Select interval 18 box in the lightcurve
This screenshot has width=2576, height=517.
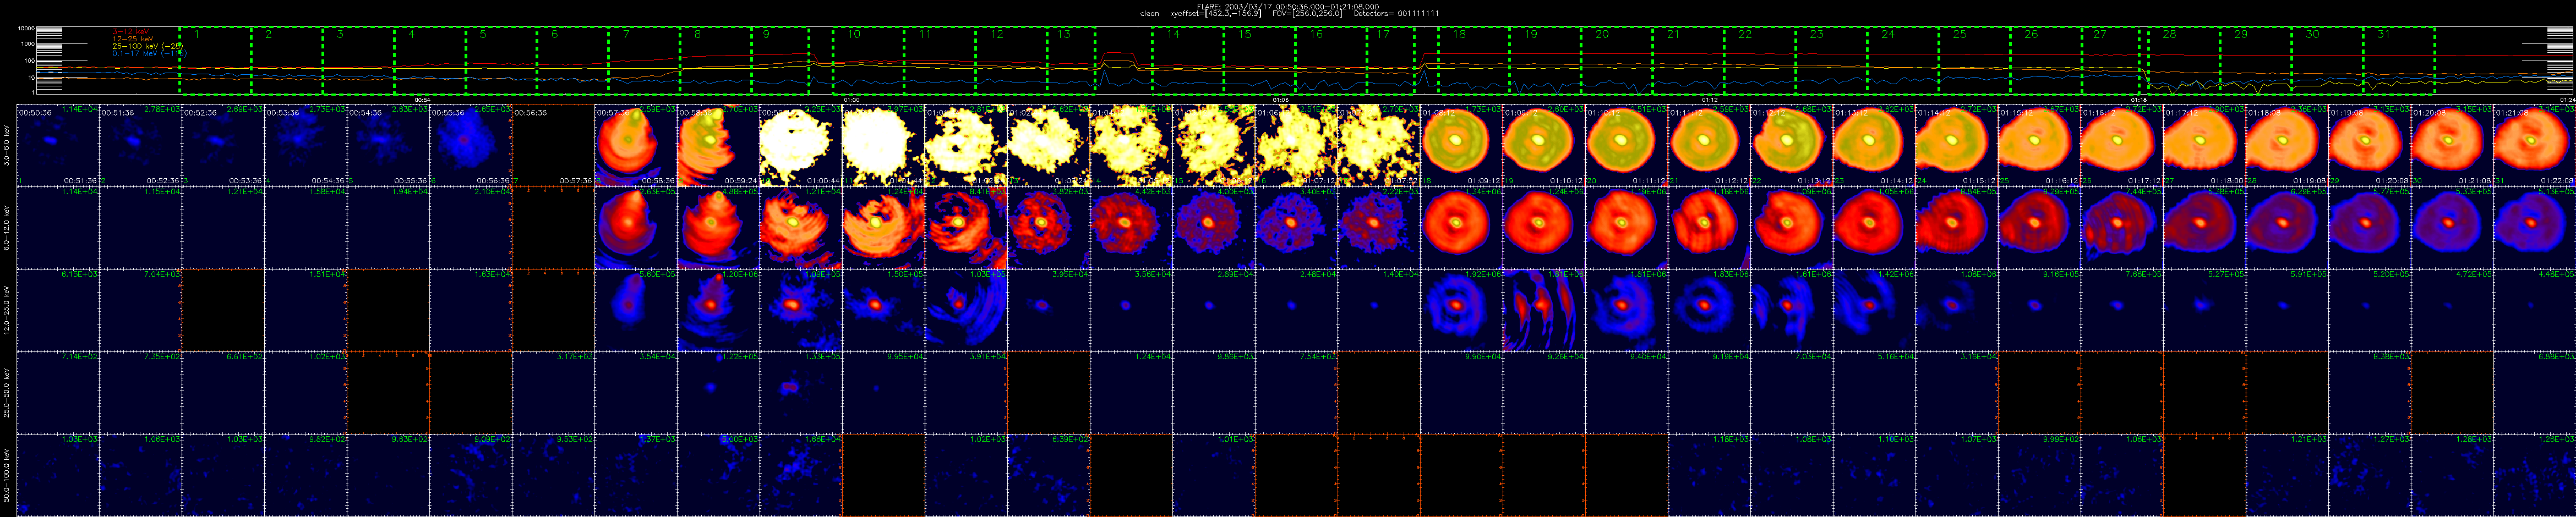[1474, 61]
